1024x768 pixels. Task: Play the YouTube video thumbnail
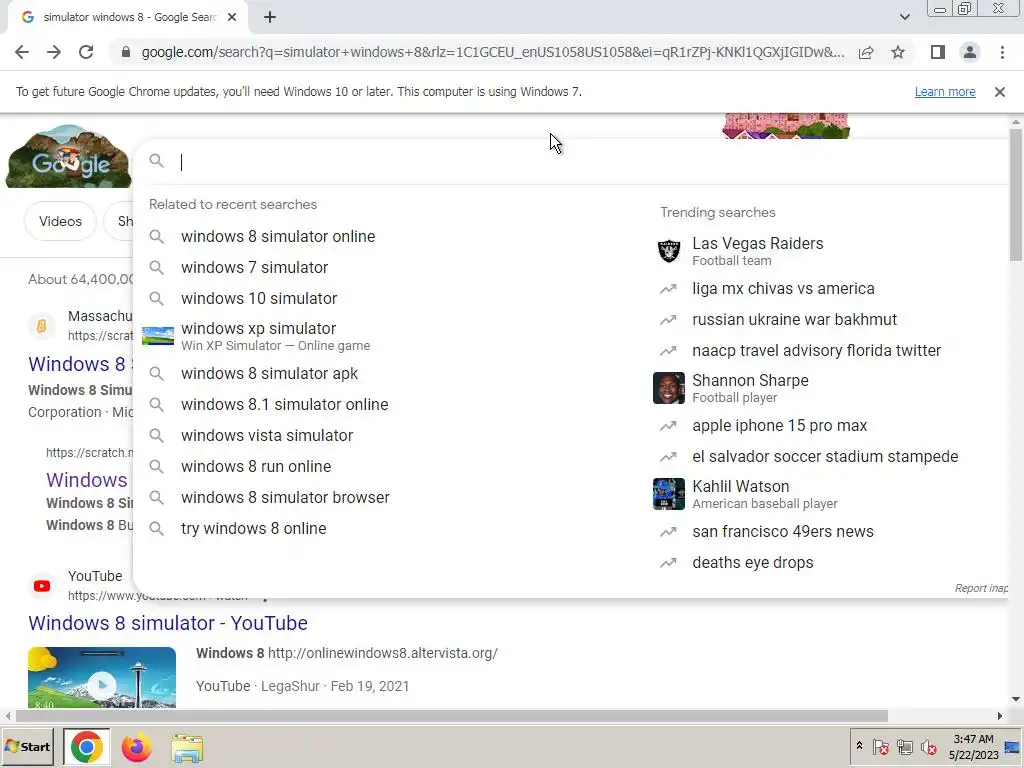pos(102,678)
